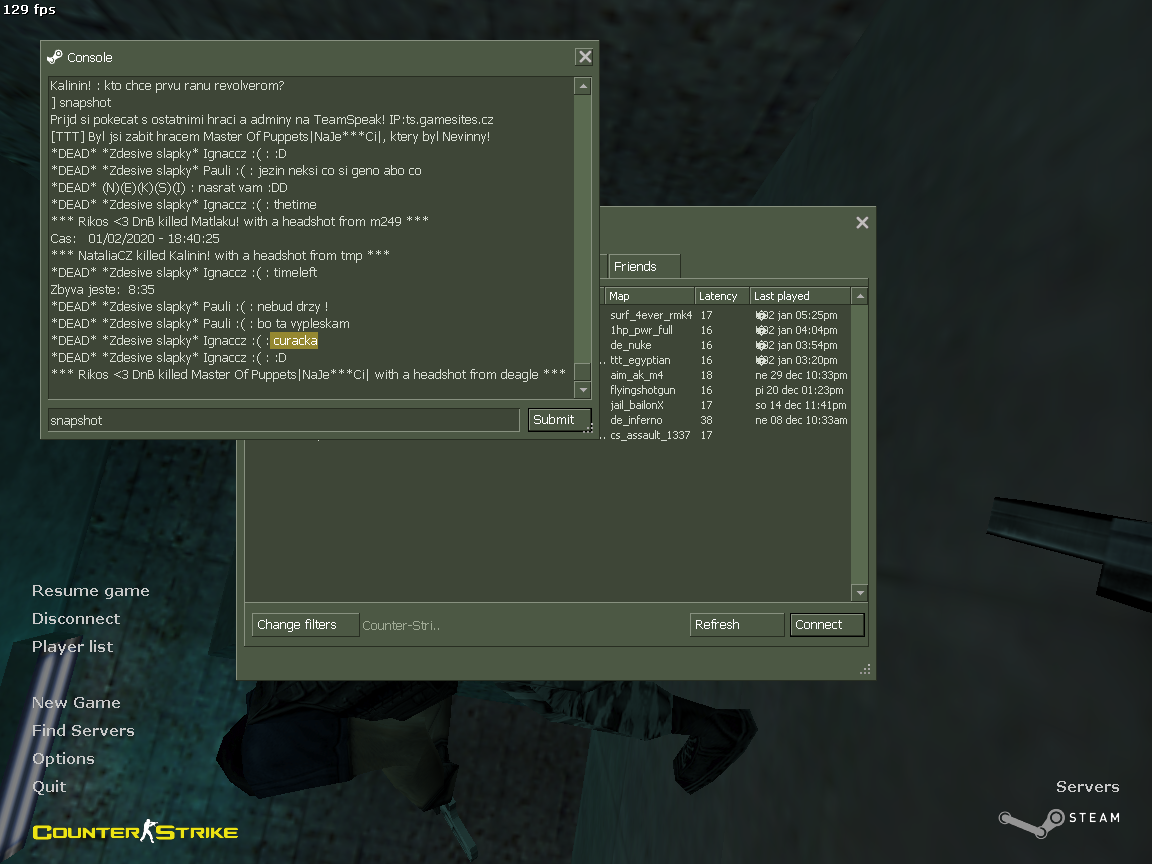Viewport: 1152px width, 864px height.
Task: Select the jail_bailonX server row
Action: 725,406
